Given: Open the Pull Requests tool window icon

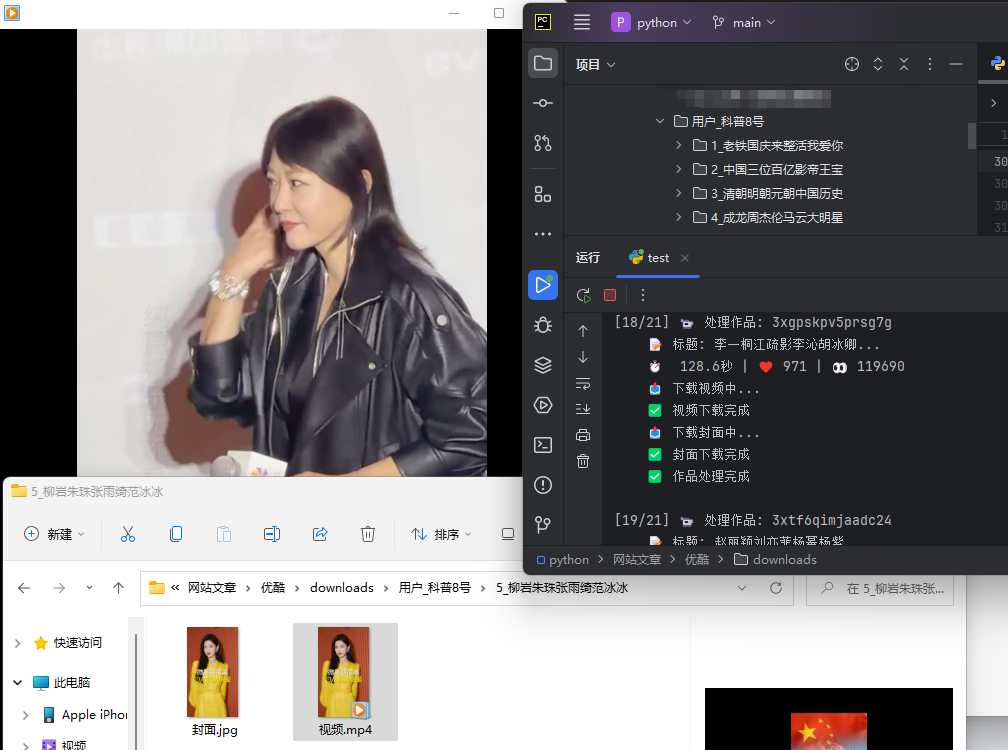Looking at the screenshot, I should (543, 143).
